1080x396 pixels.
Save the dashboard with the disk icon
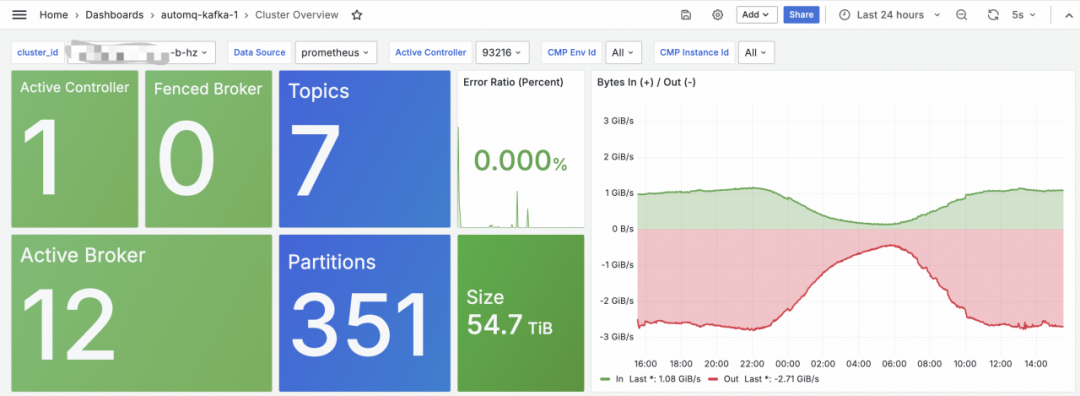coord(685,15)
